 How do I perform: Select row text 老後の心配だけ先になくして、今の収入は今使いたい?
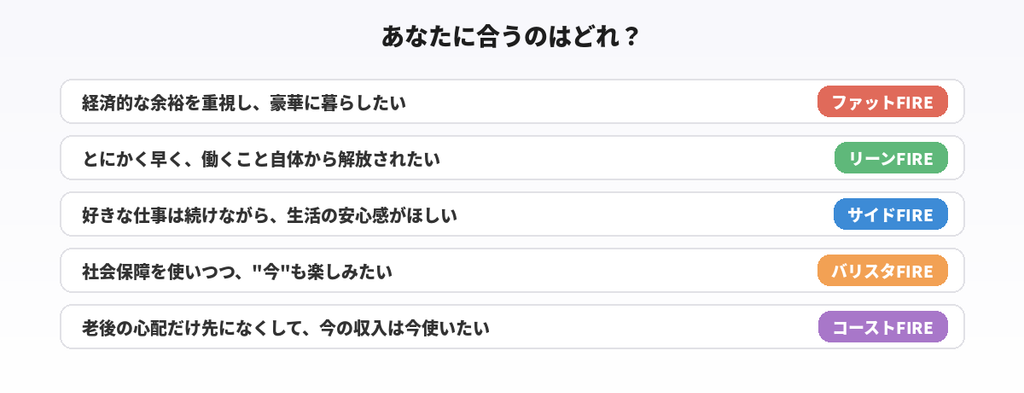pyautogui.click(x=286, y=328)
